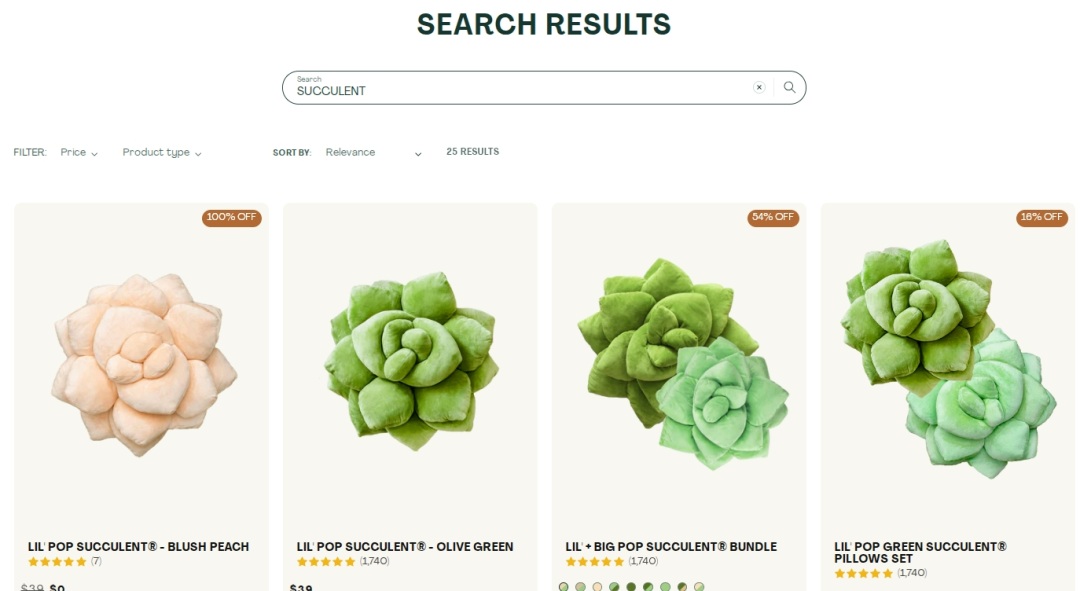This screenshot has height=591, width=1080.
Task: Click the star rating on the succulent bundle
Action: [595, 562]
